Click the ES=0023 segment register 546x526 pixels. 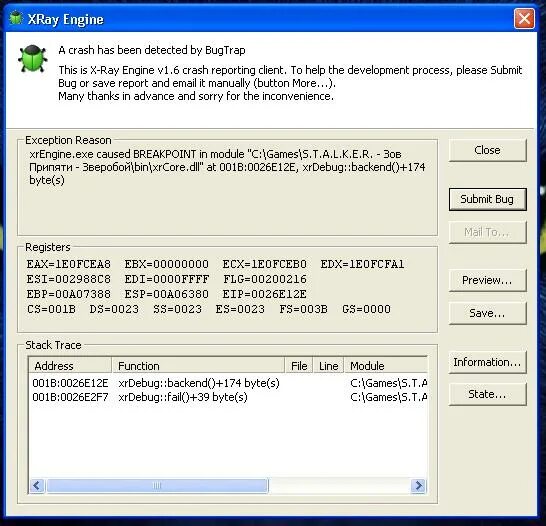[x=240, y=309]
